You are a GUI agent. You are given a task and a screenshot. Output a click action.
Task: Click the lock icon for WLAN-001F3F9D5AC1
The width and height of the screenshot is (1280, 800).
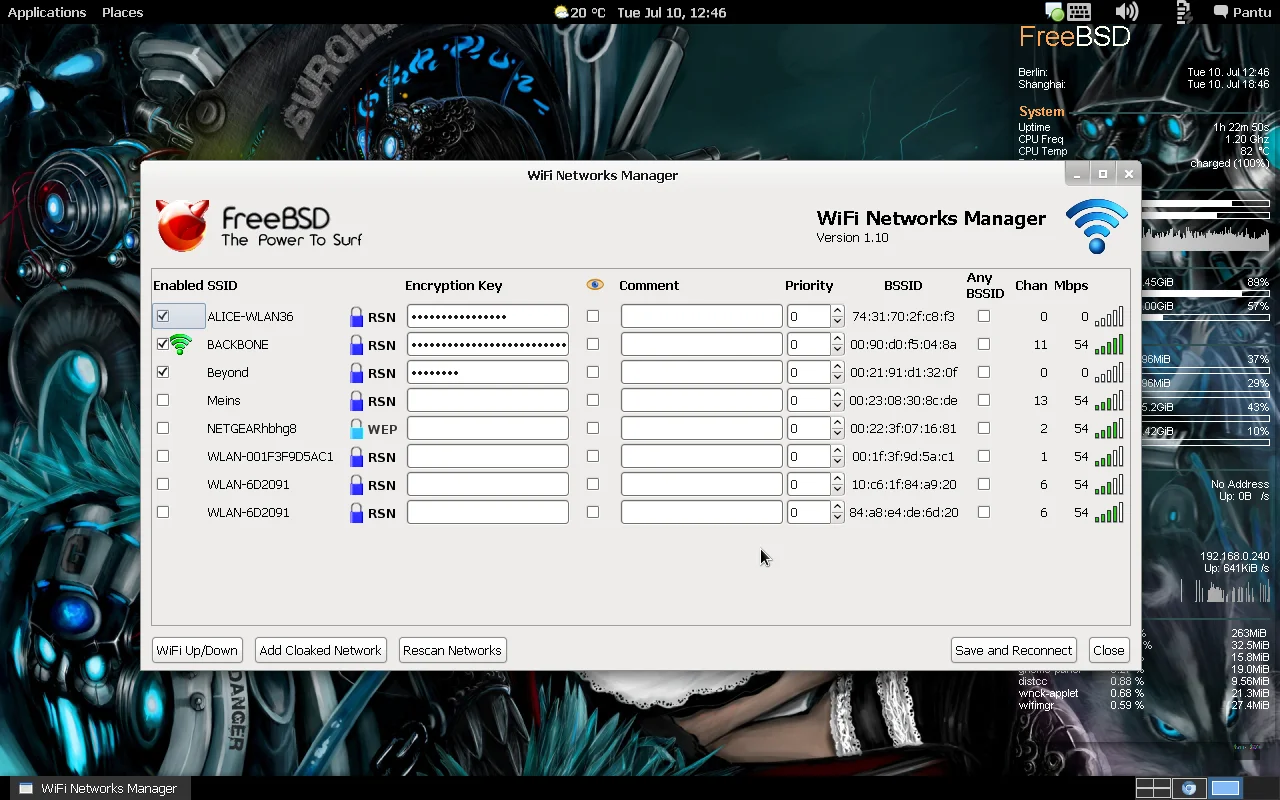click(x=356, y=457)
